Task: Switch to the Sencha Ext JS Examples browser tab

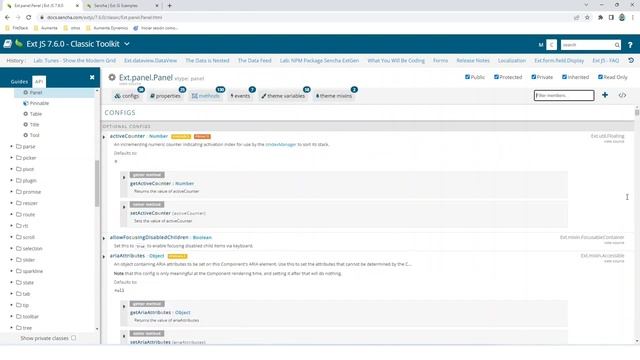Action: point(122,6)
